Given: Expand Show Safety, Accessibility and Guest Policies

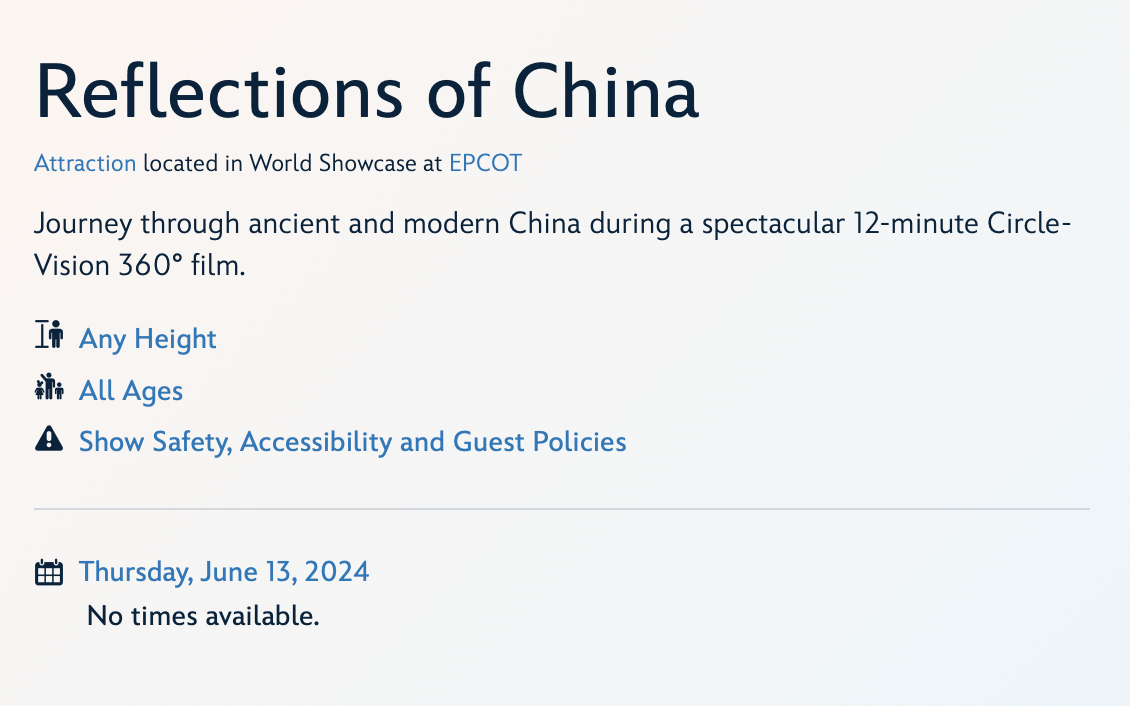Looking at the screenshot, I should [x=353, y=441].
